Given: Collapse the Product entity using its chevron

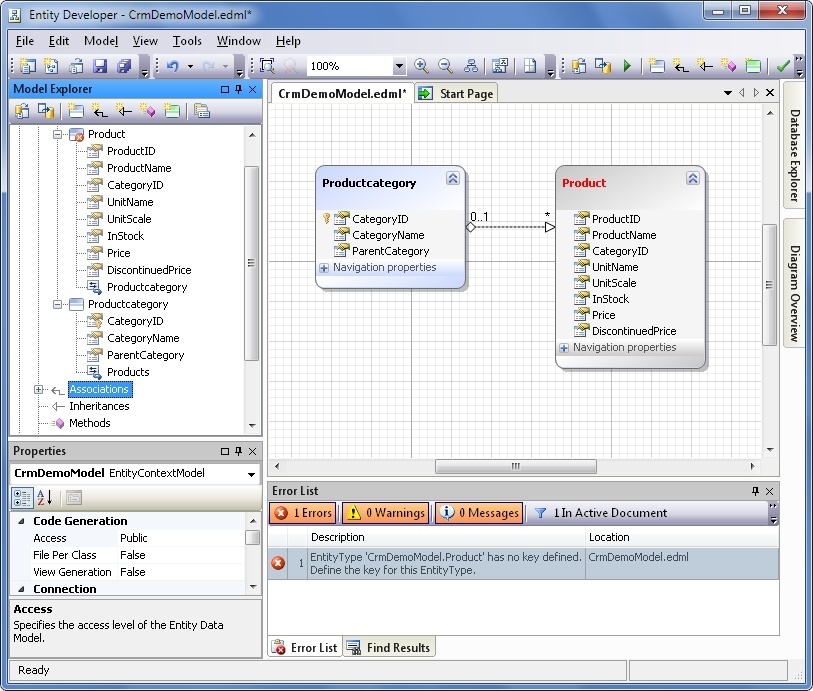Looking at the screenshot, I should tap(693, 177).
